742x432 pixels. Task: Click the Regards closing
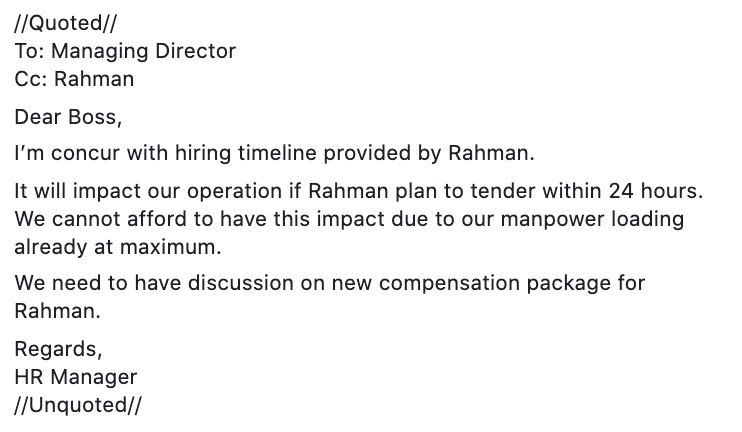(x=58, y=350)
